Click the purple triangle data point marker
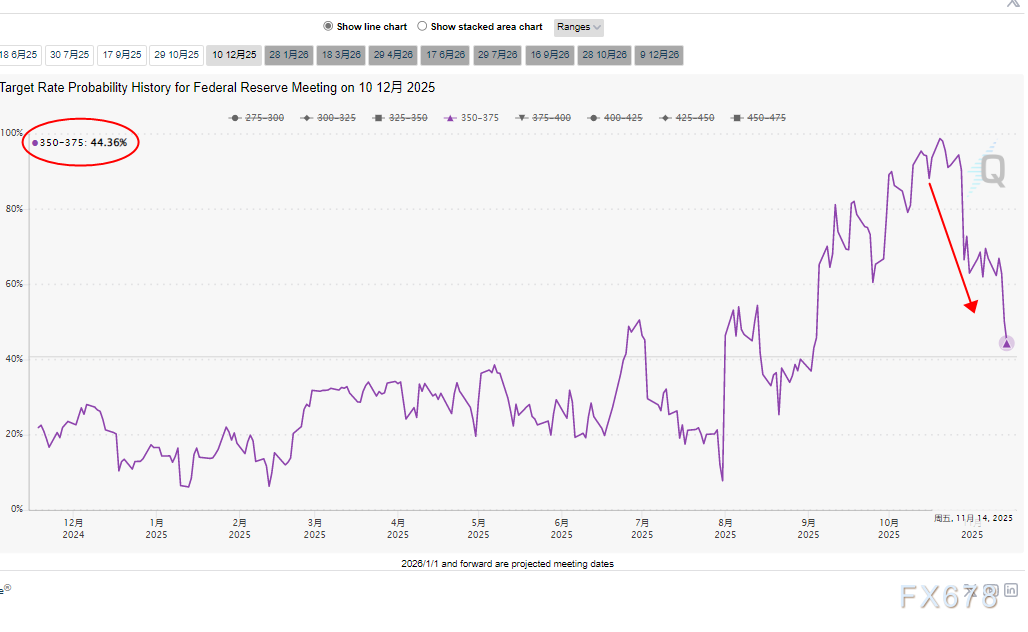Screen dimensions: 1028x632 1006,344
